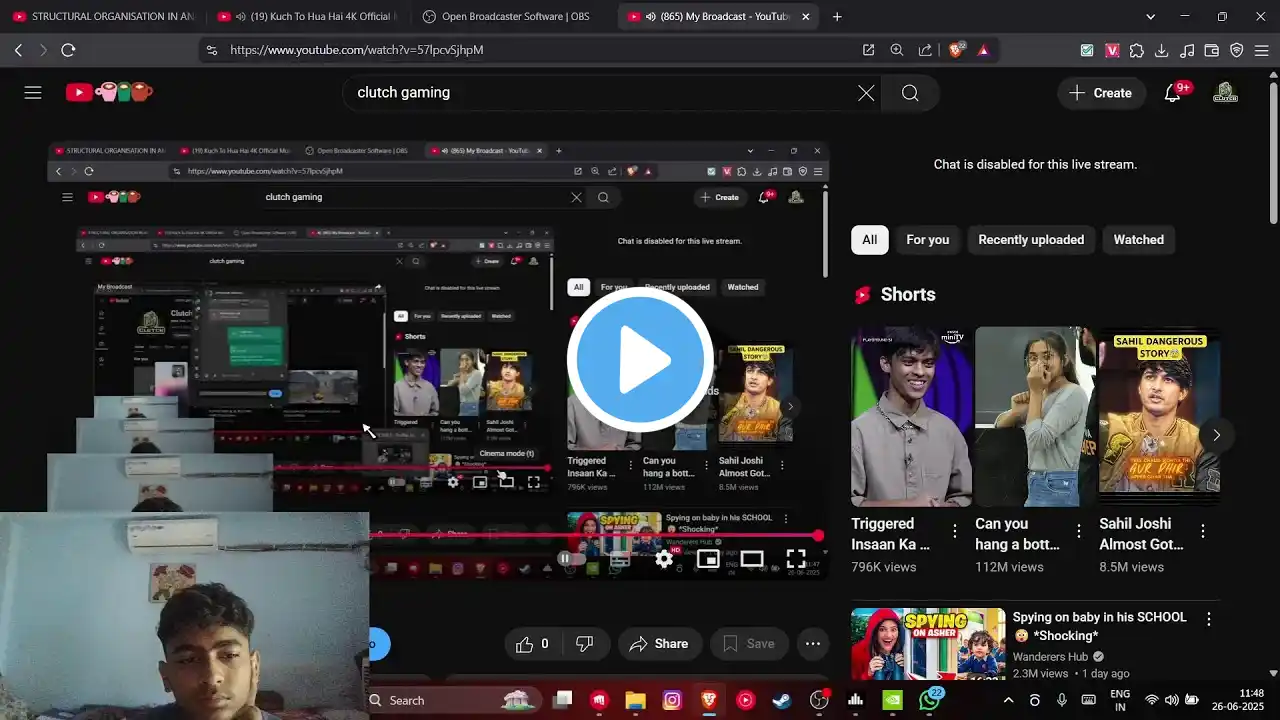Close the 'My Broadcast - YouTube' tab
Viewport: 1280px width, 720px height.
(x=806, y=17)
